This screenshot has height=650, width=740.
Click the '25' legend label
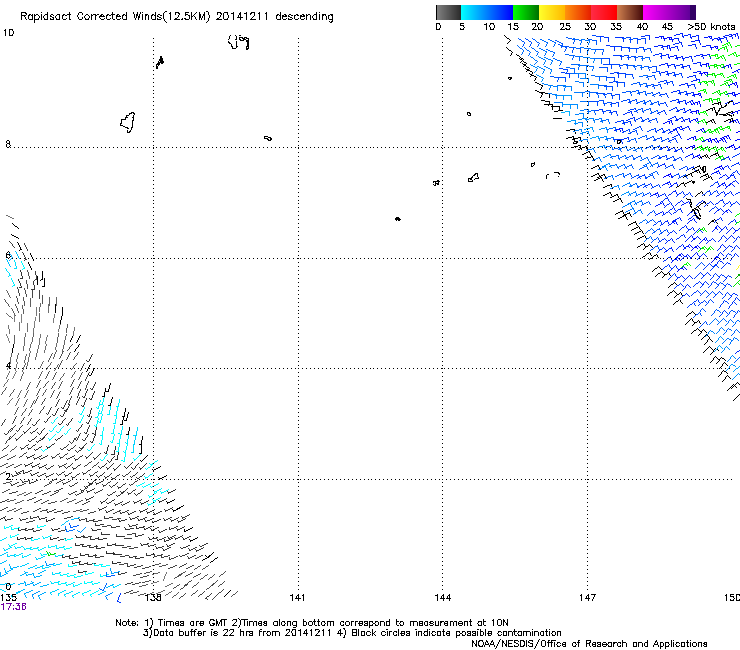click(565, 27)
